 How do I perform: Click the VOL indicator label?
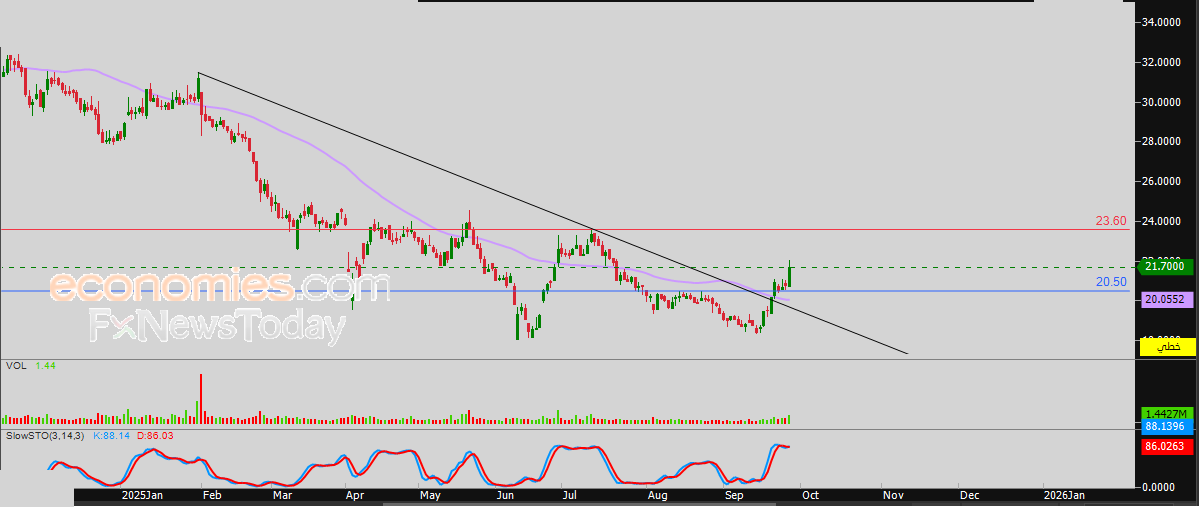15,367
